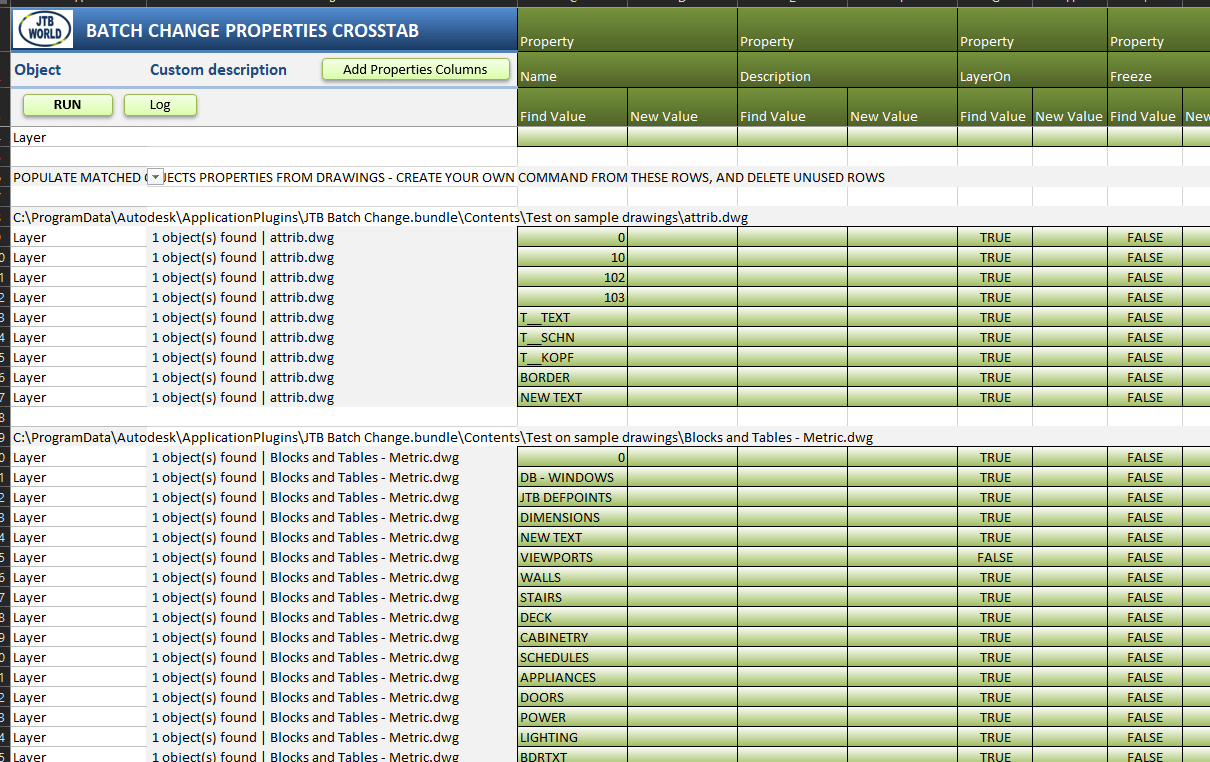The width and height of the screenshot is (1210, 762).
Task: Select the cell with layer name 102
Action: pos(572,277)
